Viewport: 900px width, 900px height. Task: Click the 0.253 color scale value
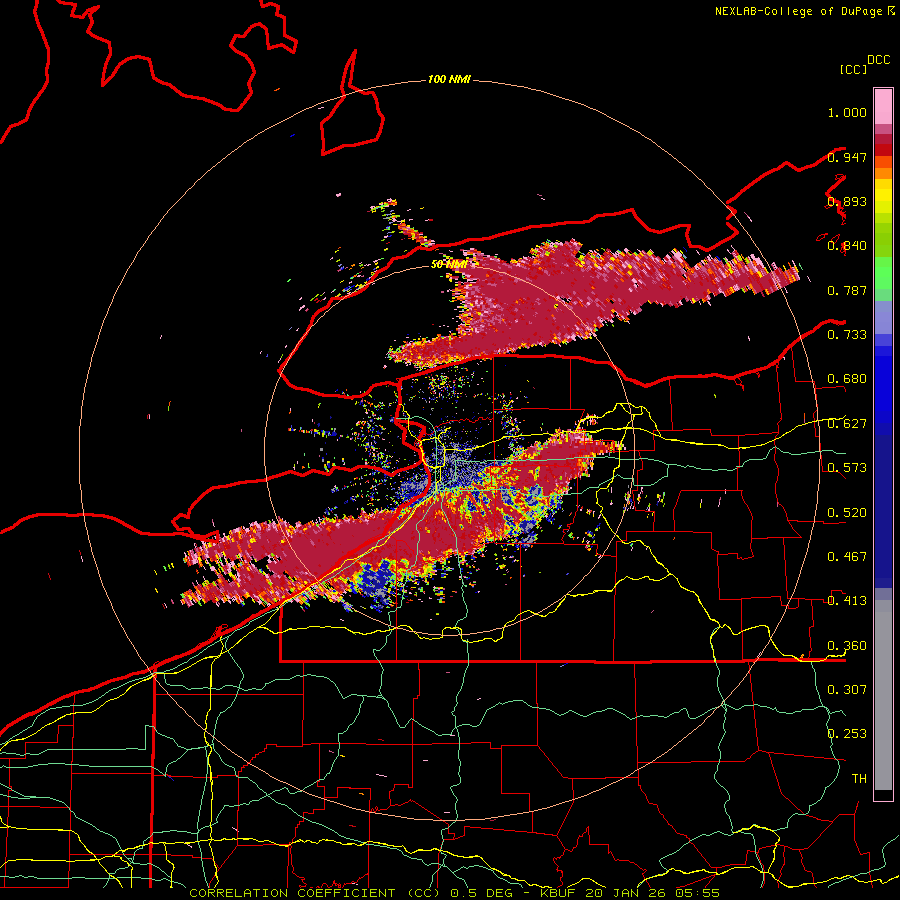(847, 734)
